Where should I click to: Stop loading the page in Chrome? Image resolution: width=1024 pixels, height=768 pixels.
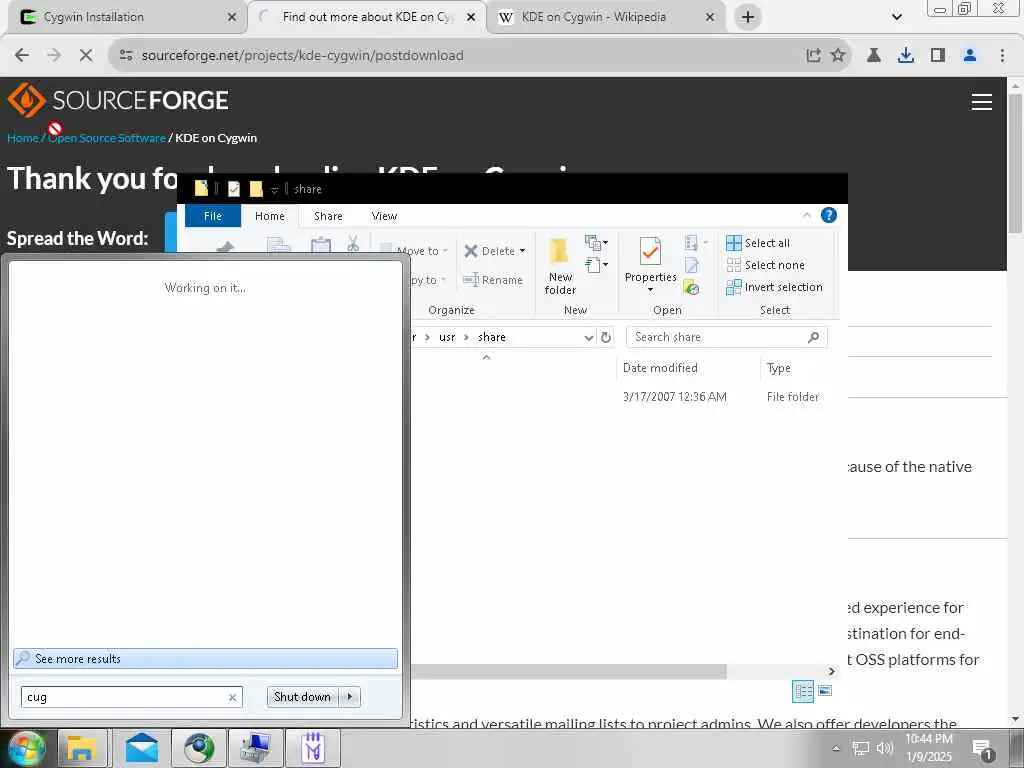86,56
